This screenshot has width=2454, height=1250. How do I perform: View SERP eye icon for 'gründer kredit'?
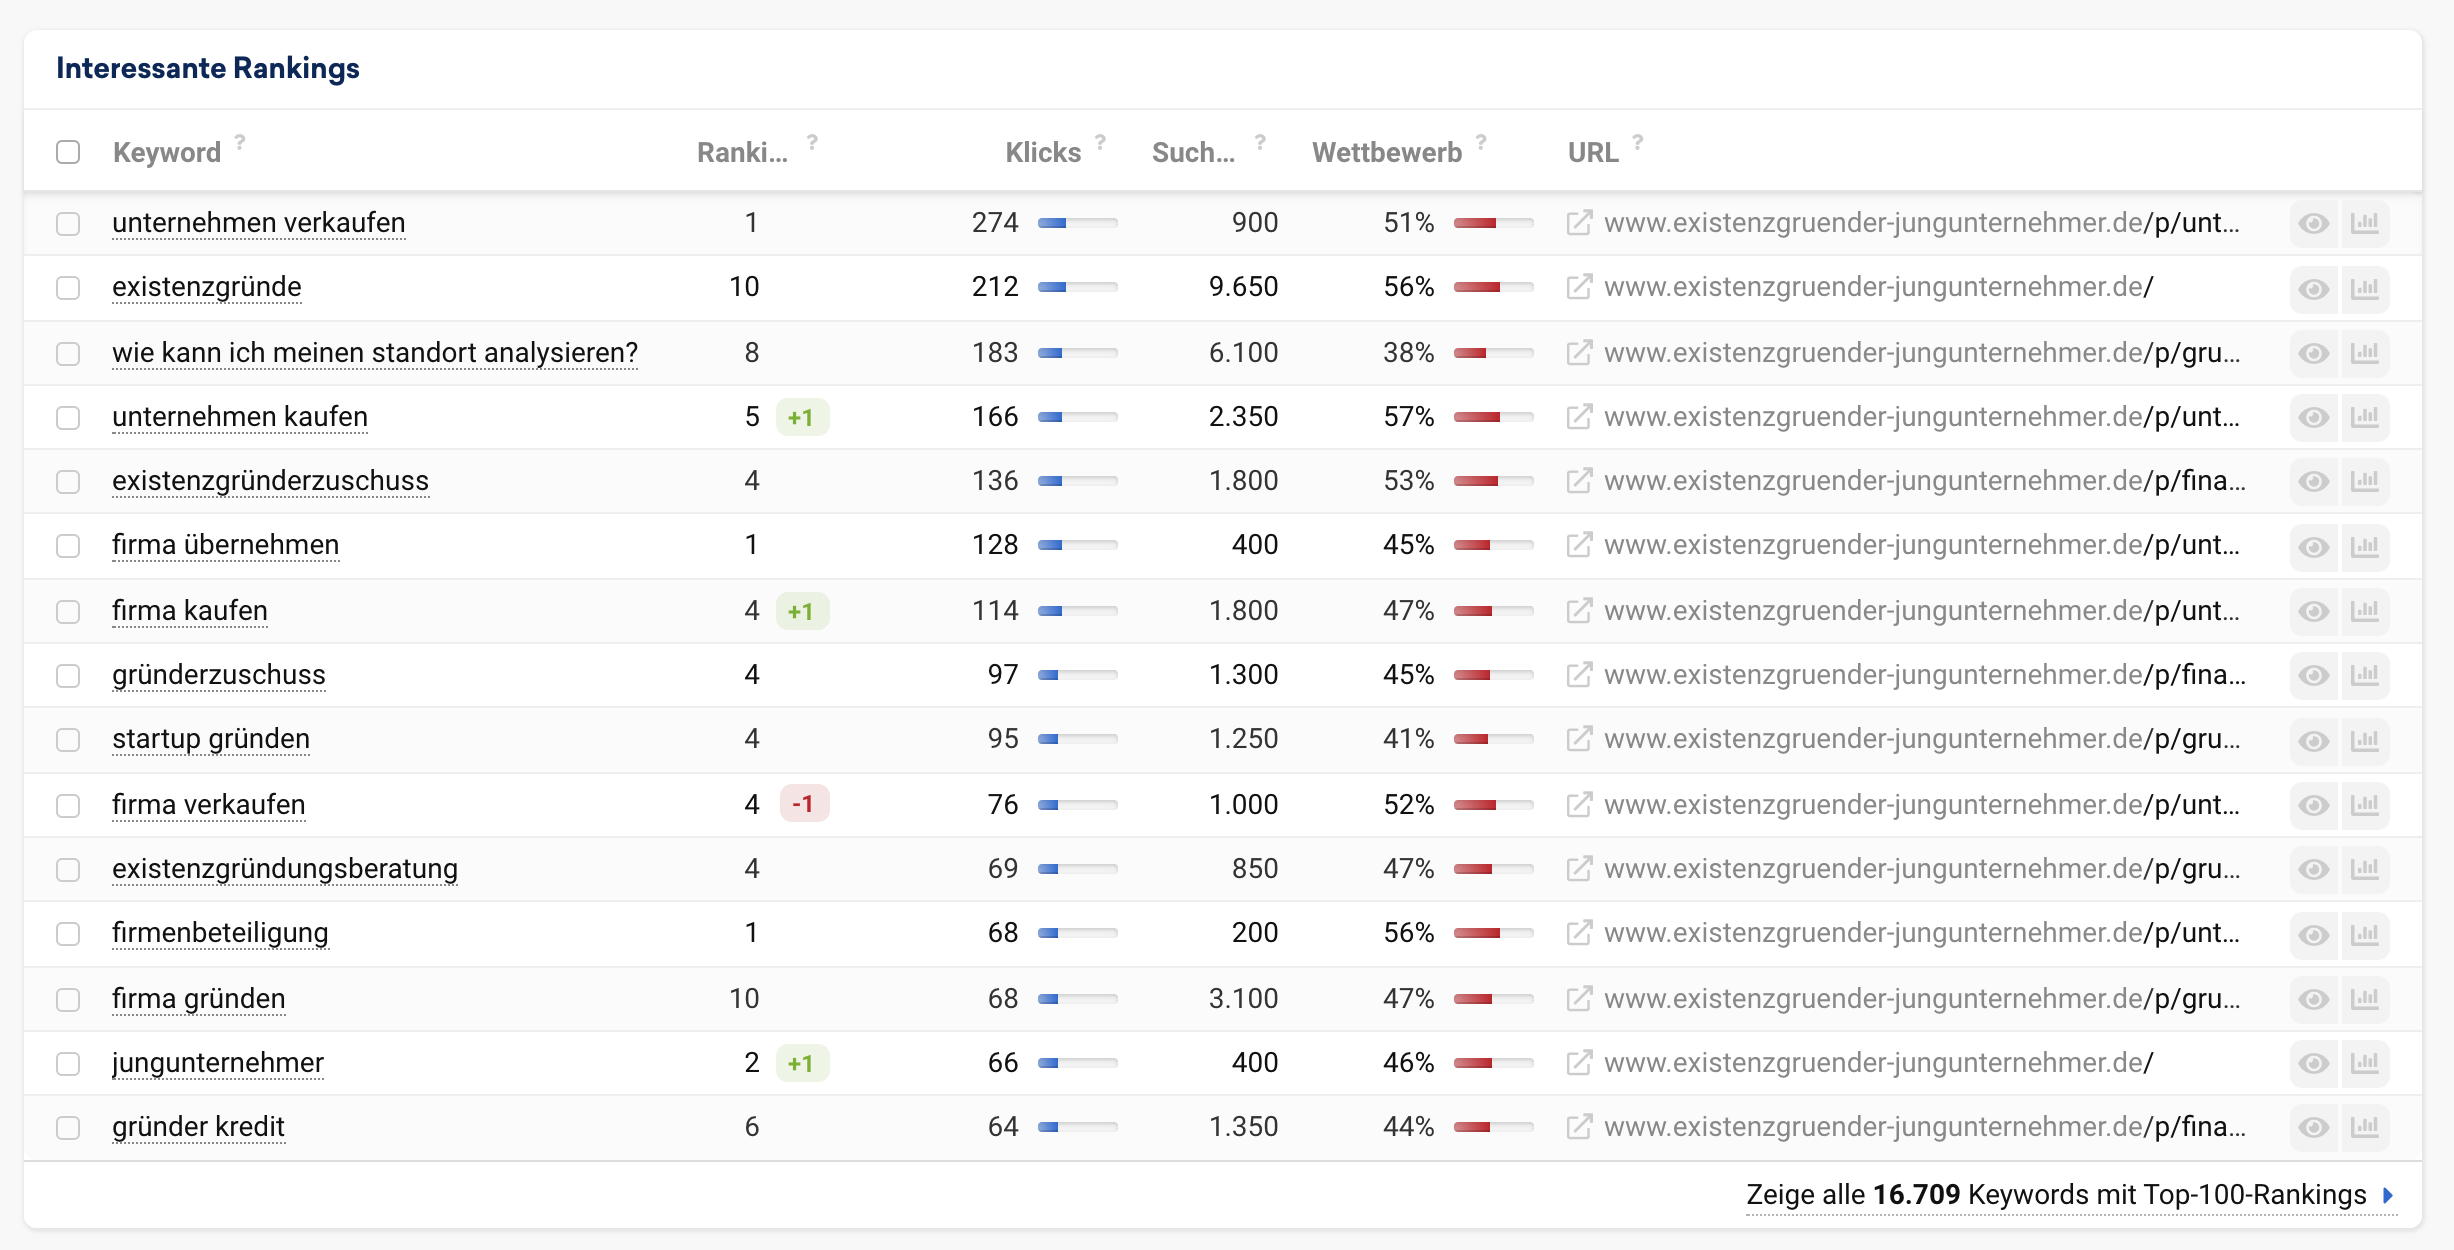[x=2314, y=1127]
